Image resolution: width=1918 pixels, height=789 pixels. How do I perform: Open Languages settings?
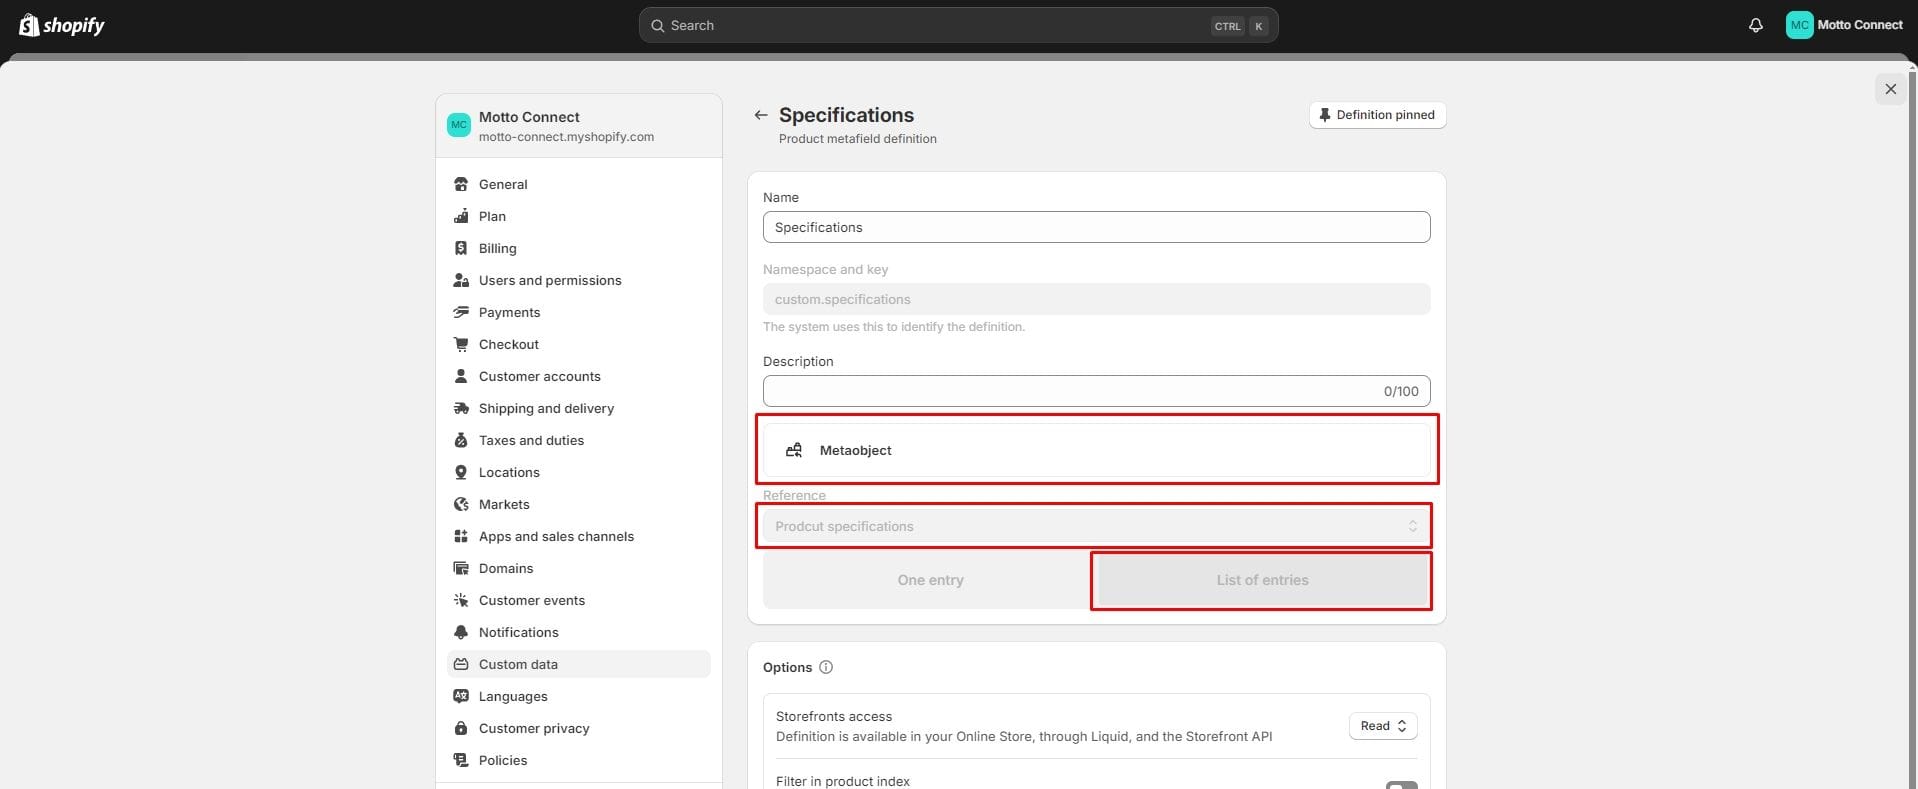(579, 696)
